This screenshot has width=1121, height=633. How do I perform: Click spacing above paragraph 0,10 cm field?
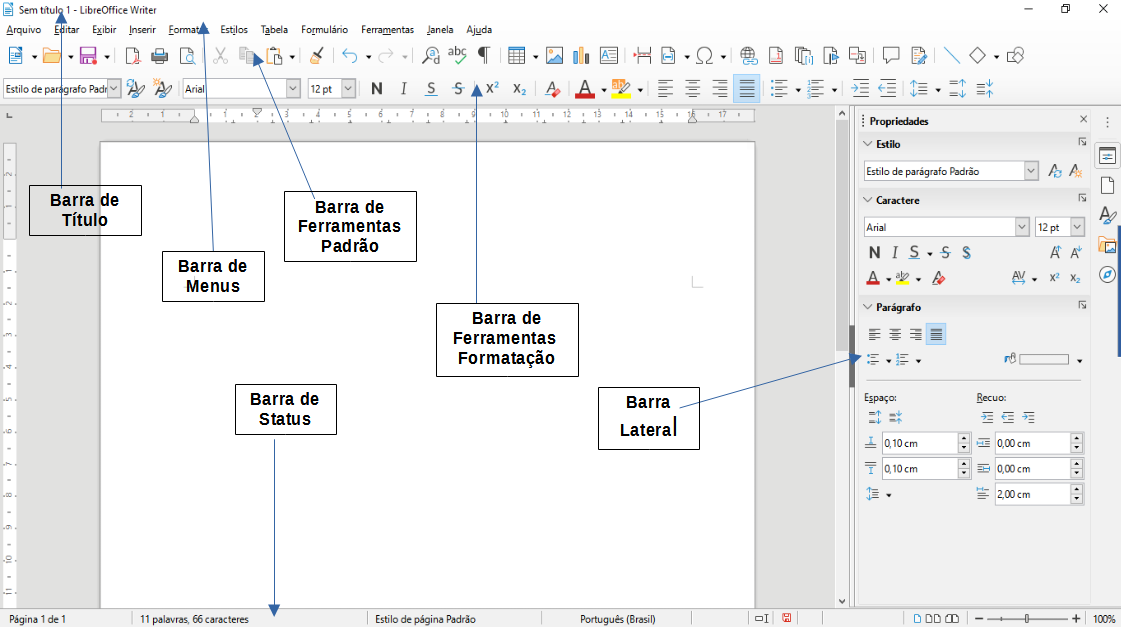(x=919, y=443)
